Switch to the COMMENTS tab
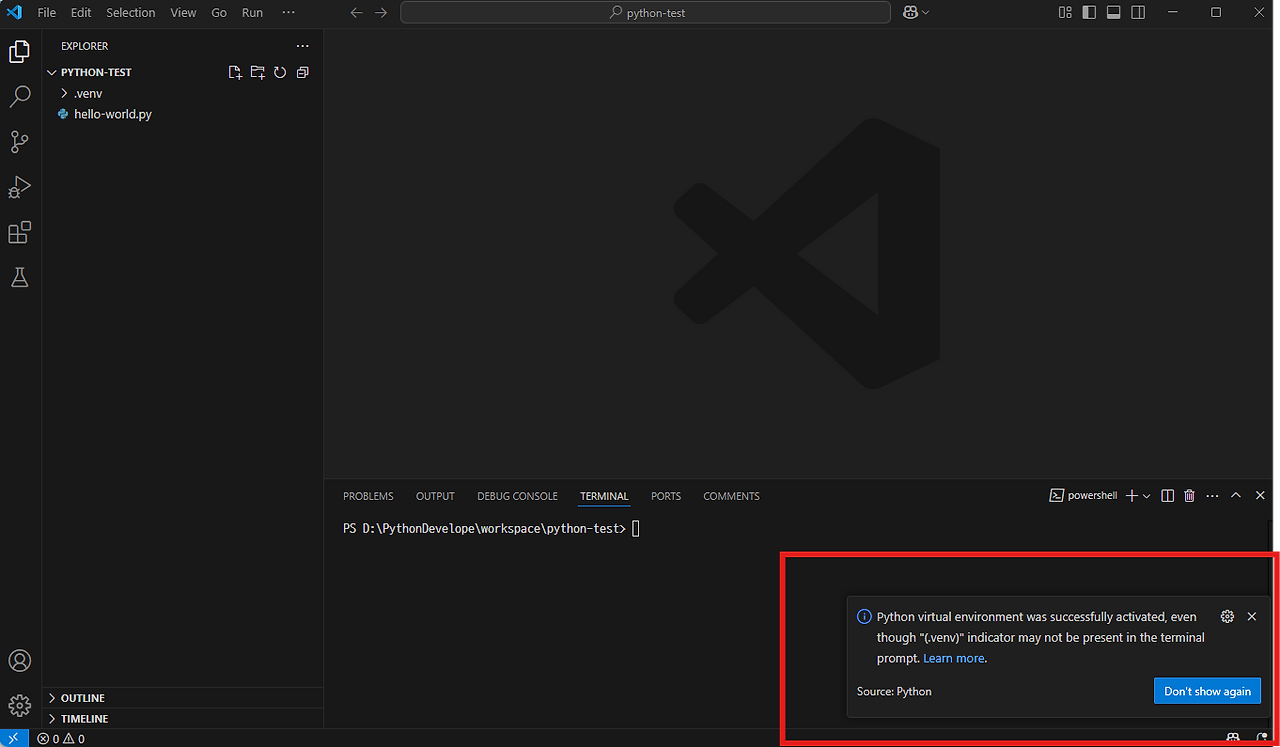Viewport: 1280px width, 747px height. click(731, 496)
